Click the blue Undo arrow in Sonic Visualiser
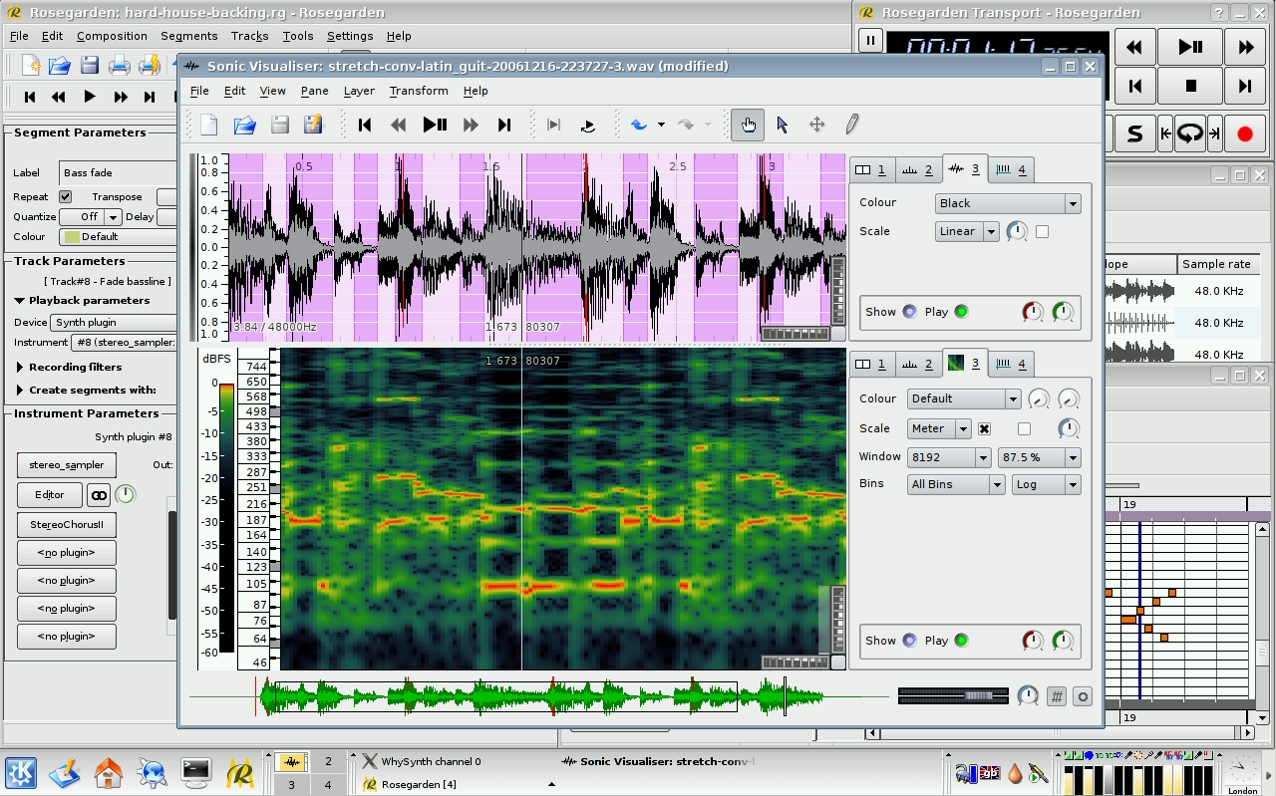 pyautogui.click(x=639, y=125)
